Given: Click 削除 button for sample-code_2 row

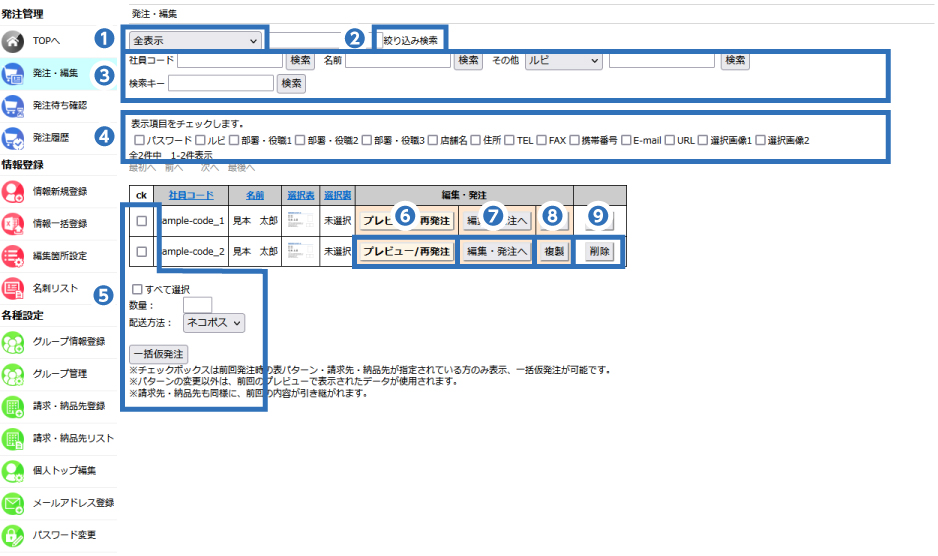Looking at the screenshot, I should click(600, 252).
